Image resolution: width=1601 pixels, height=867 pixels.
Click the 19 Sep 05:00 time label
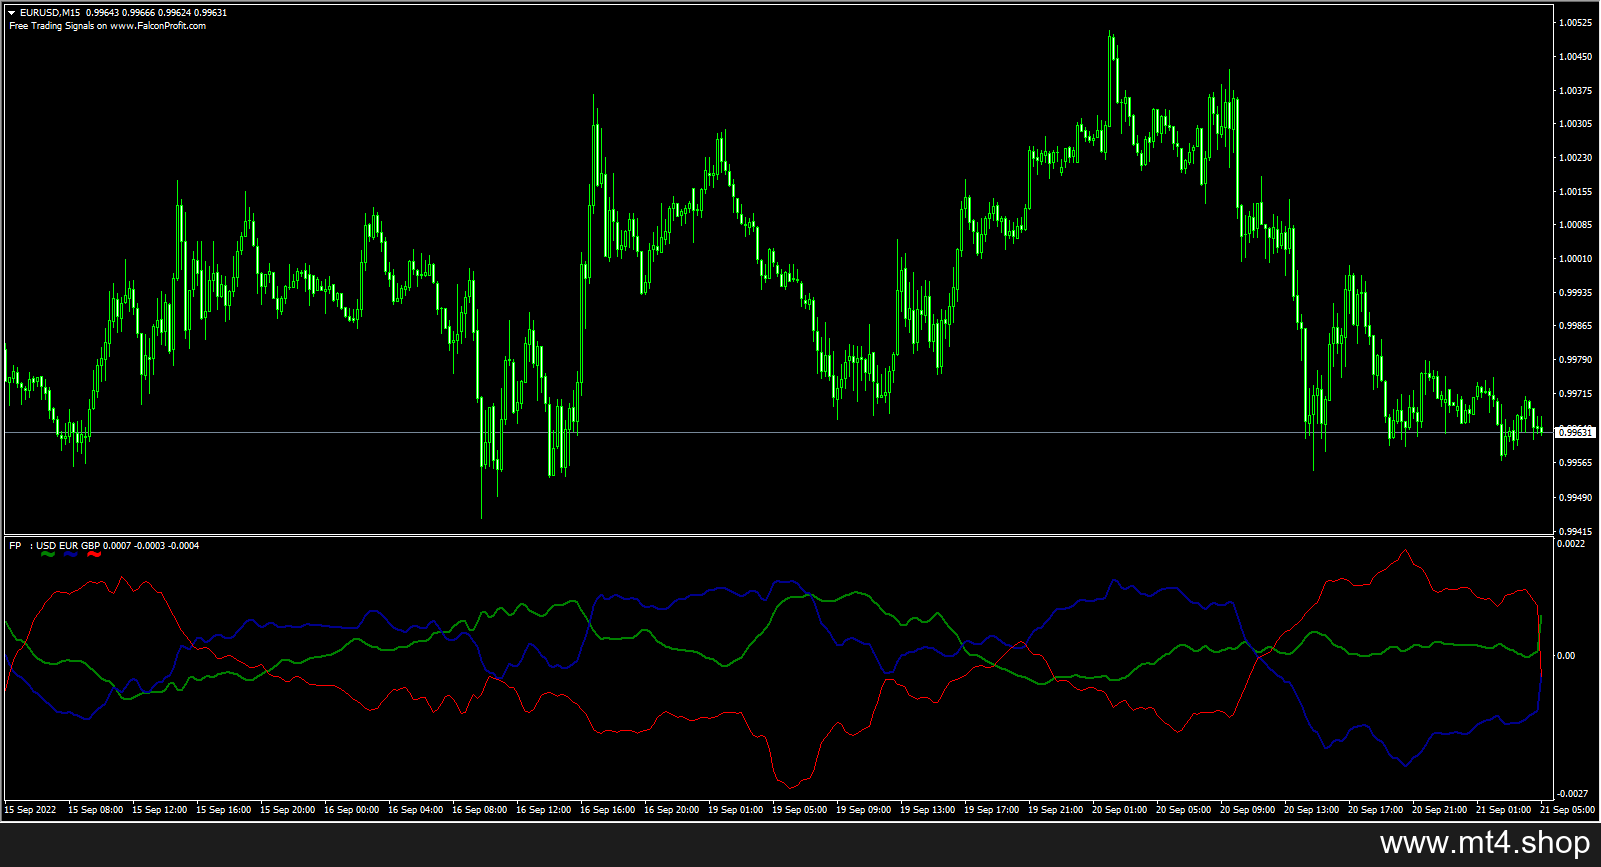click(799, 810)
